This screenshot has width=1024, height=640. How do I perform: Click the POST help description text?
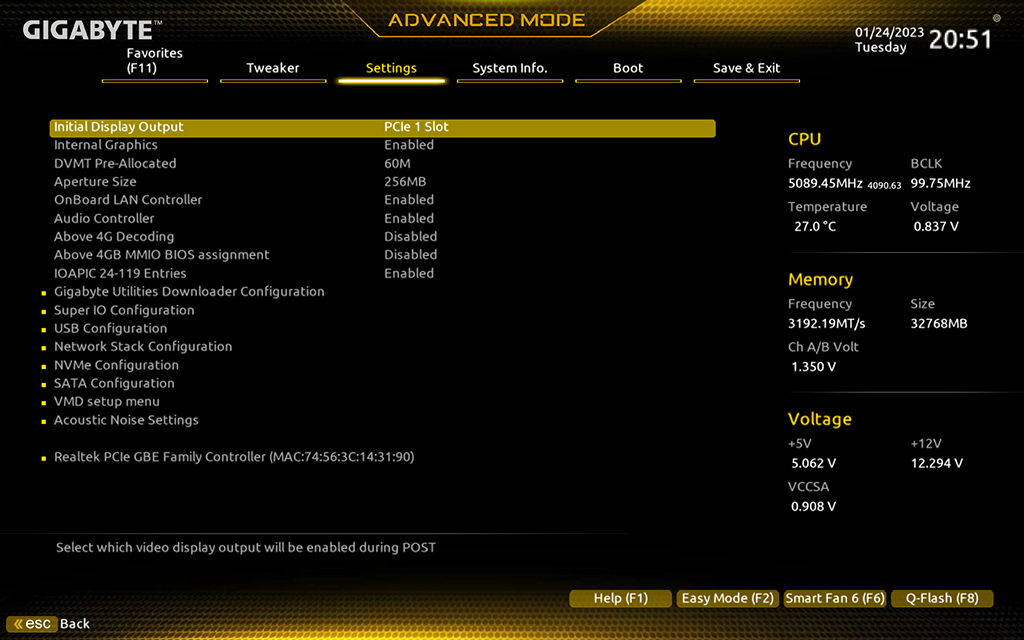(246, 548)
